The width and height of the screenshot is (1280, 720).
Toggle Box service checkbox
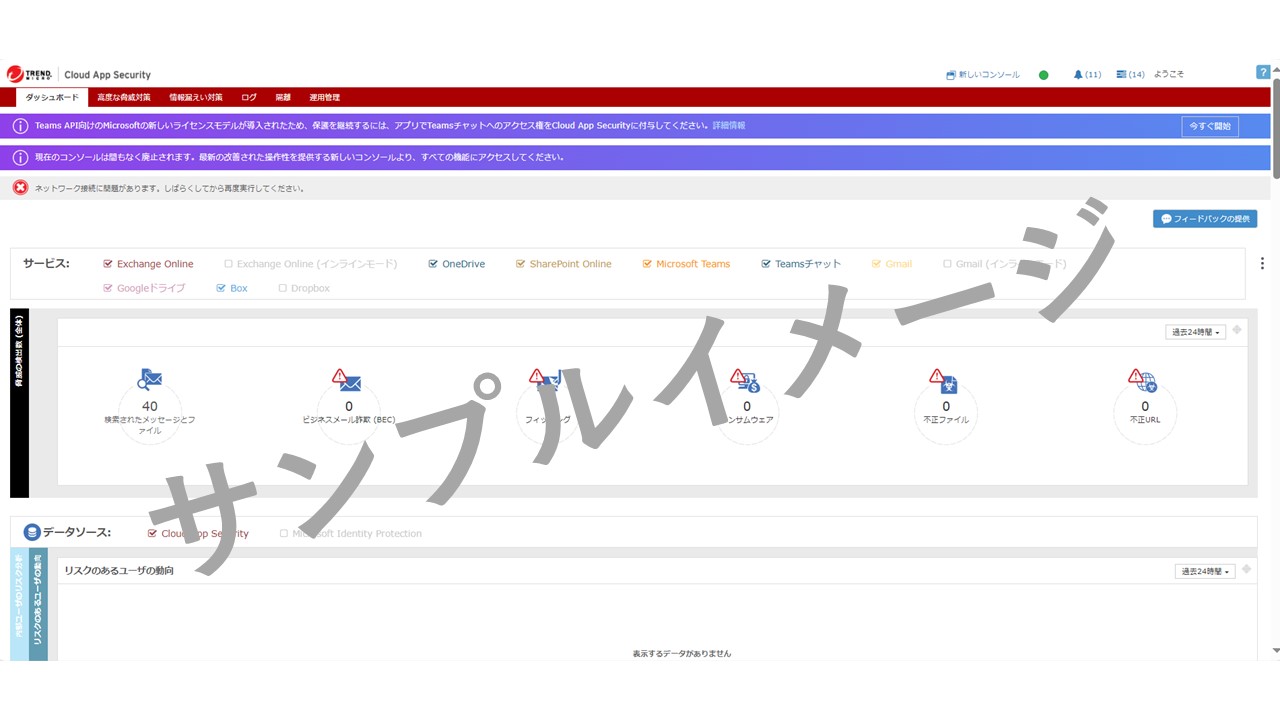[x=221, y=288]
